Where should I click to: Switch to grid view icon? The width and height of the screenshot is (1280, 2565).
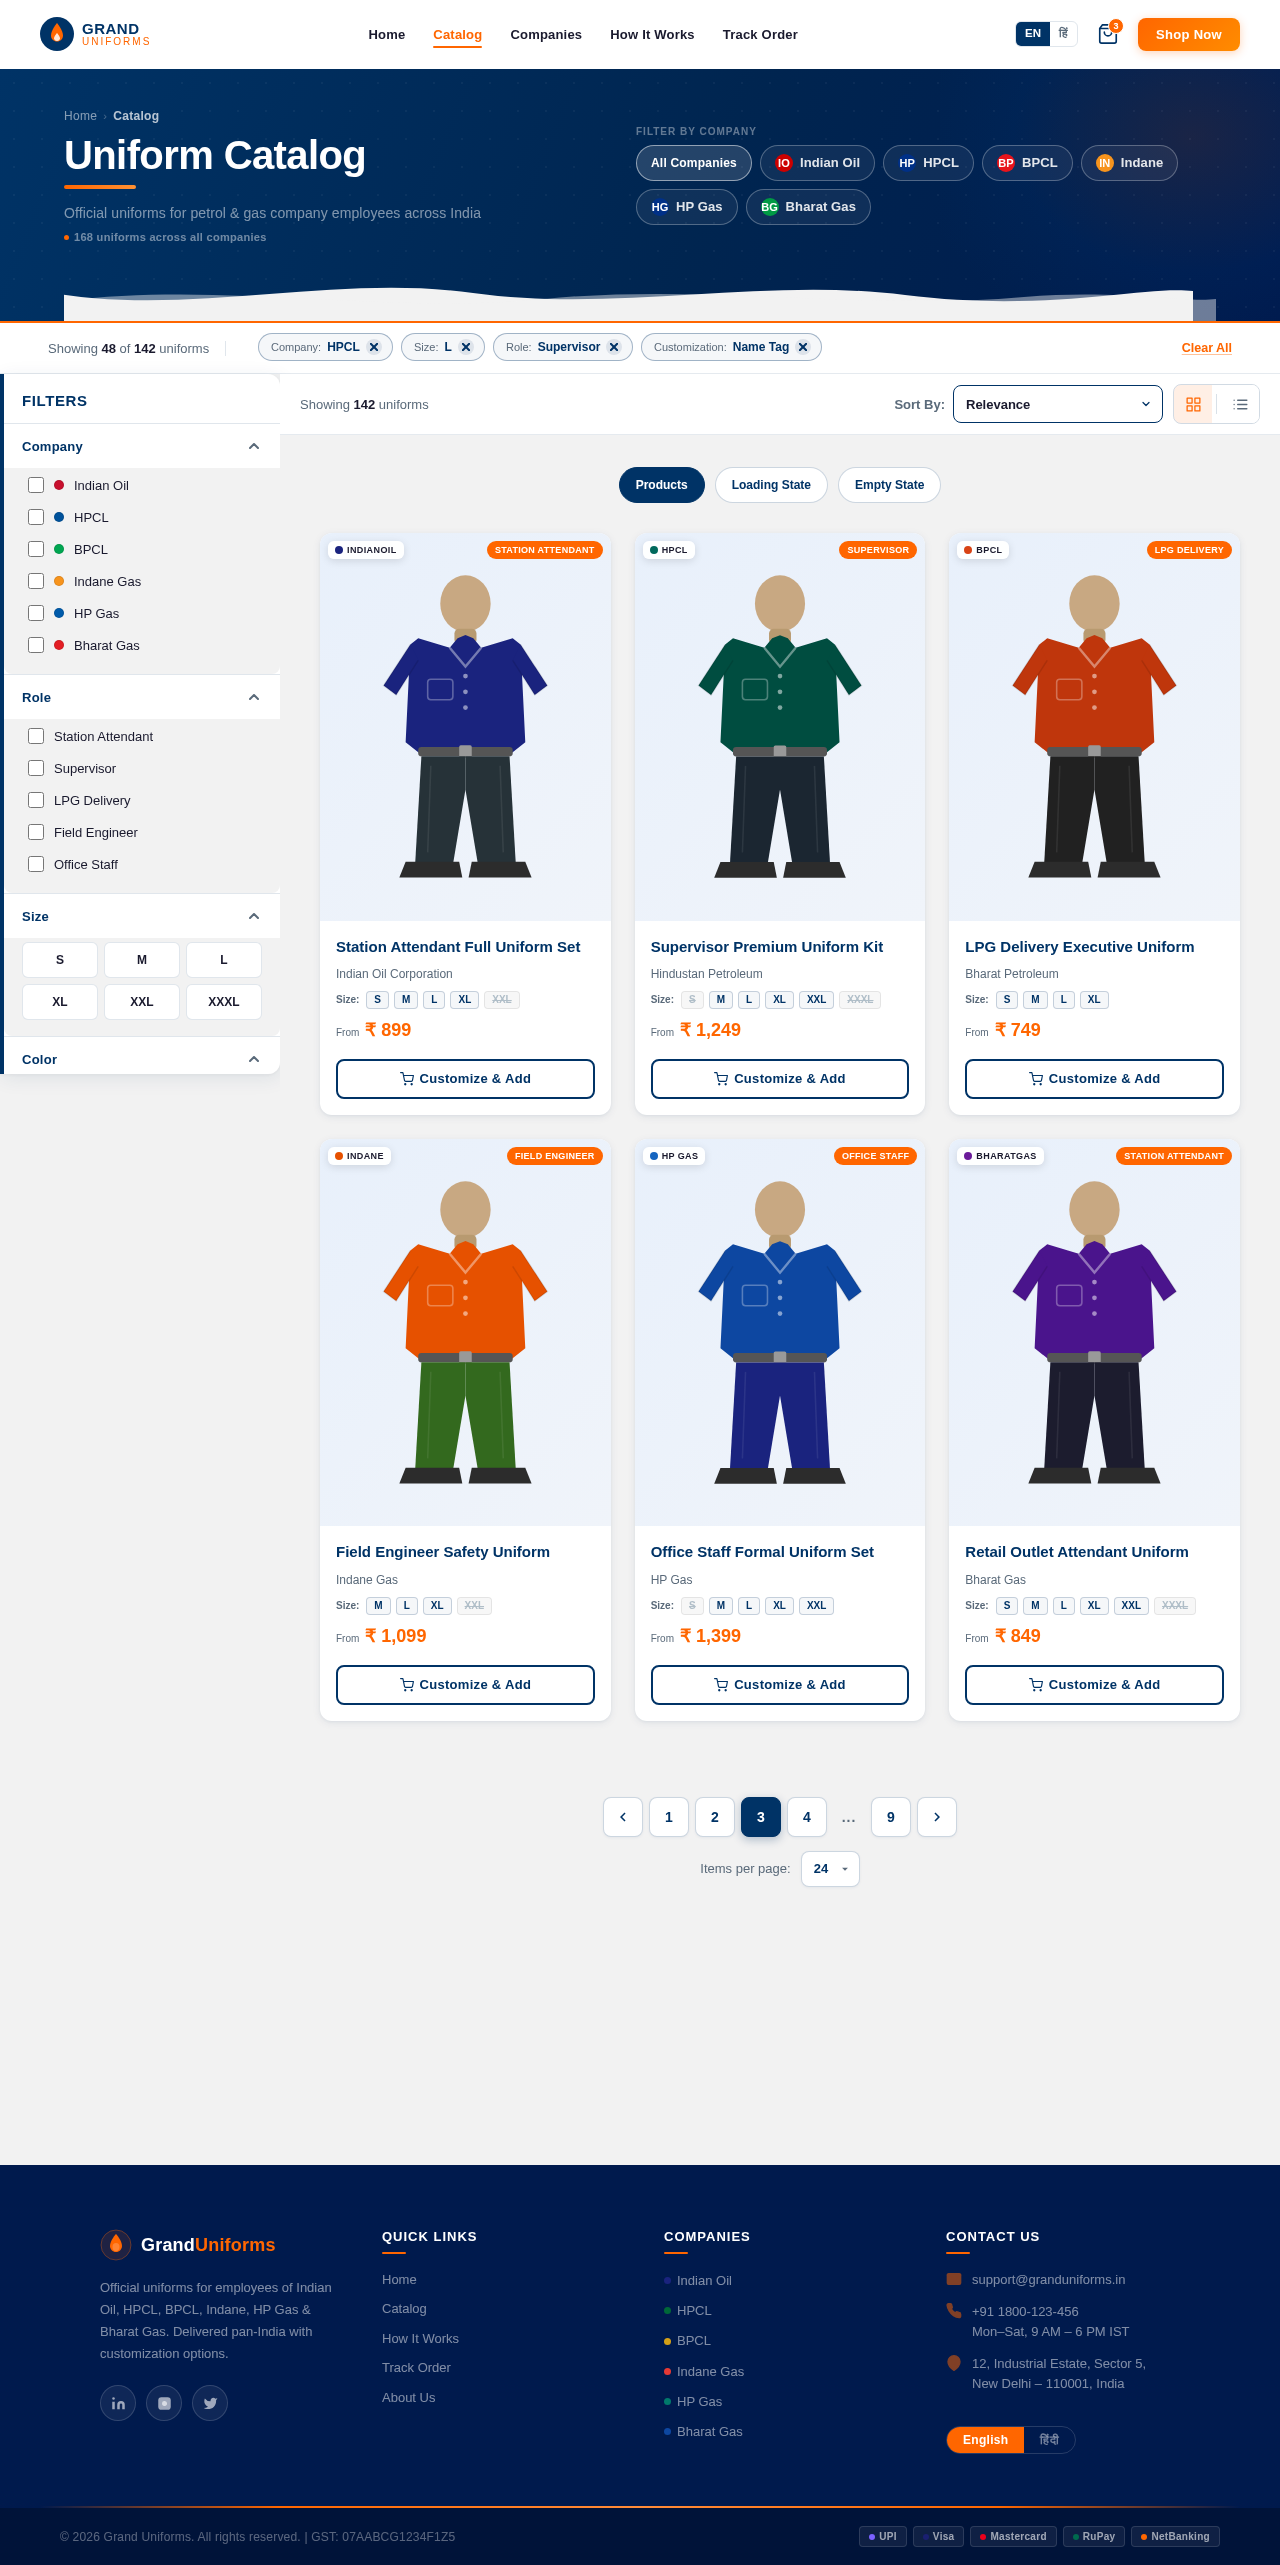pos(1193,404)
